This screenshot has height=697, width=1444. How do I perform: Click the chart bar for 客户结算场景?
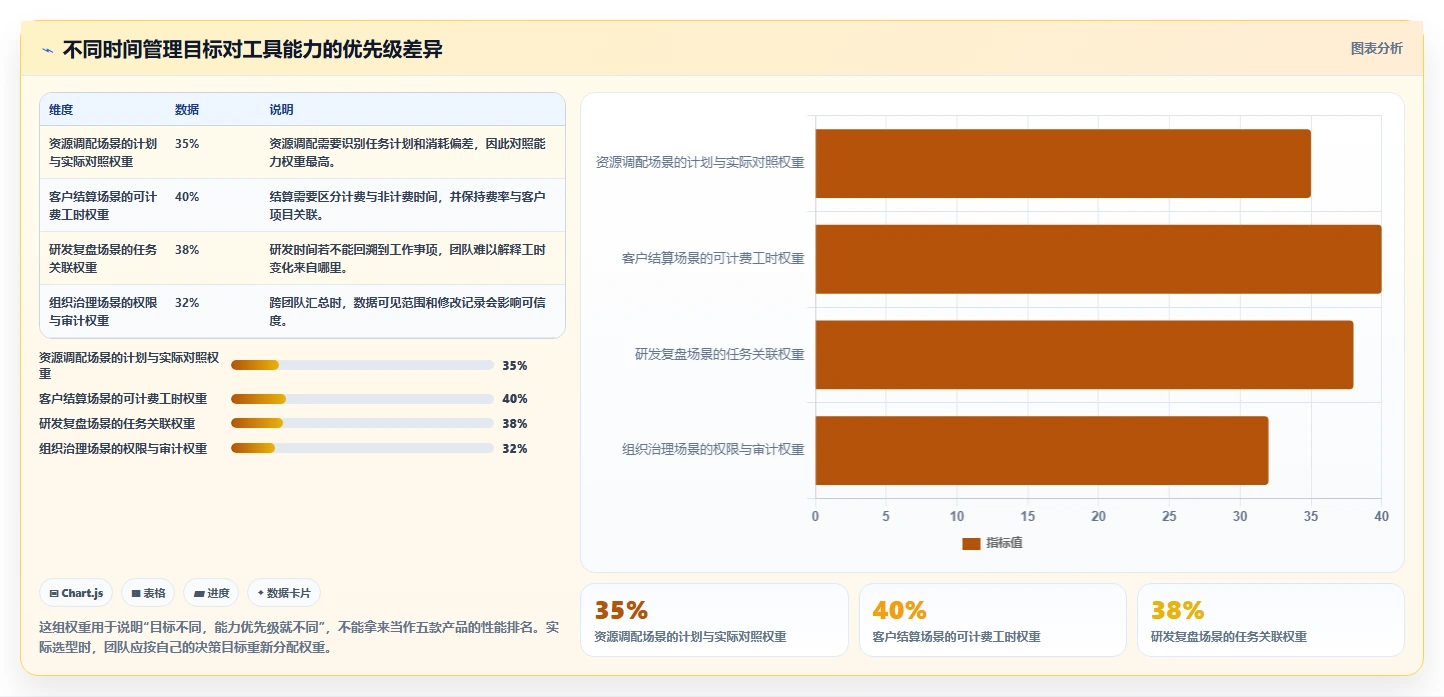tap(1098, 259)
